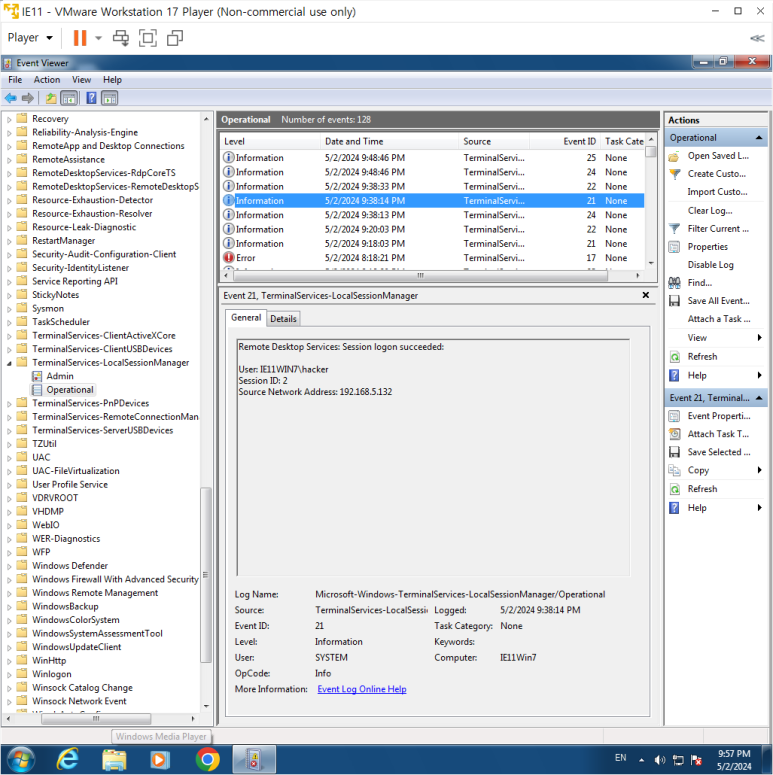Click the Windows Start orb
The image size is (773, 775).
20,759
